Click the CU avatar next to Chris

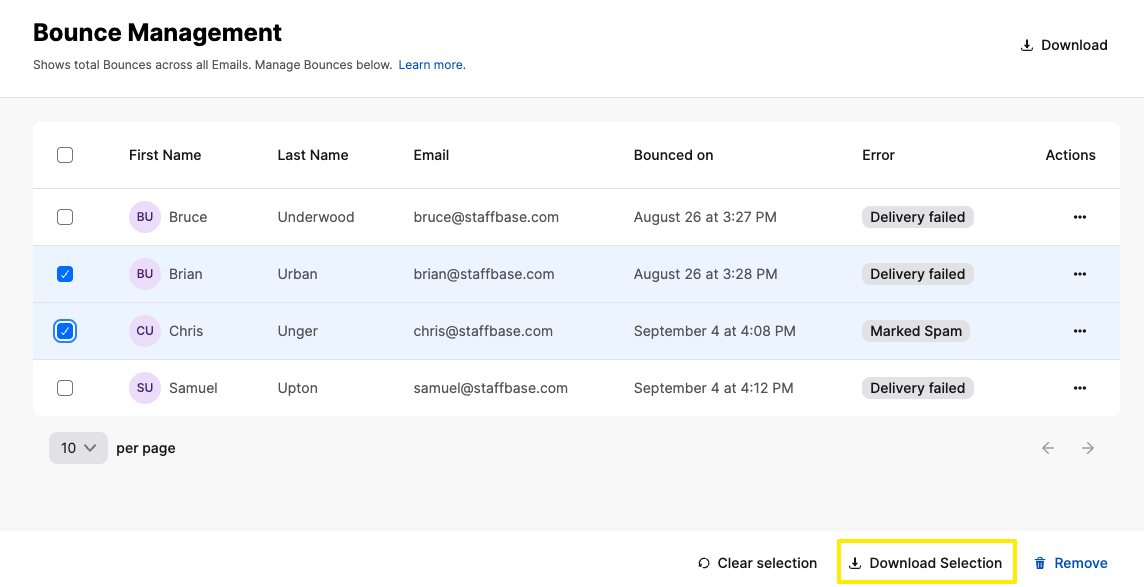144,331
